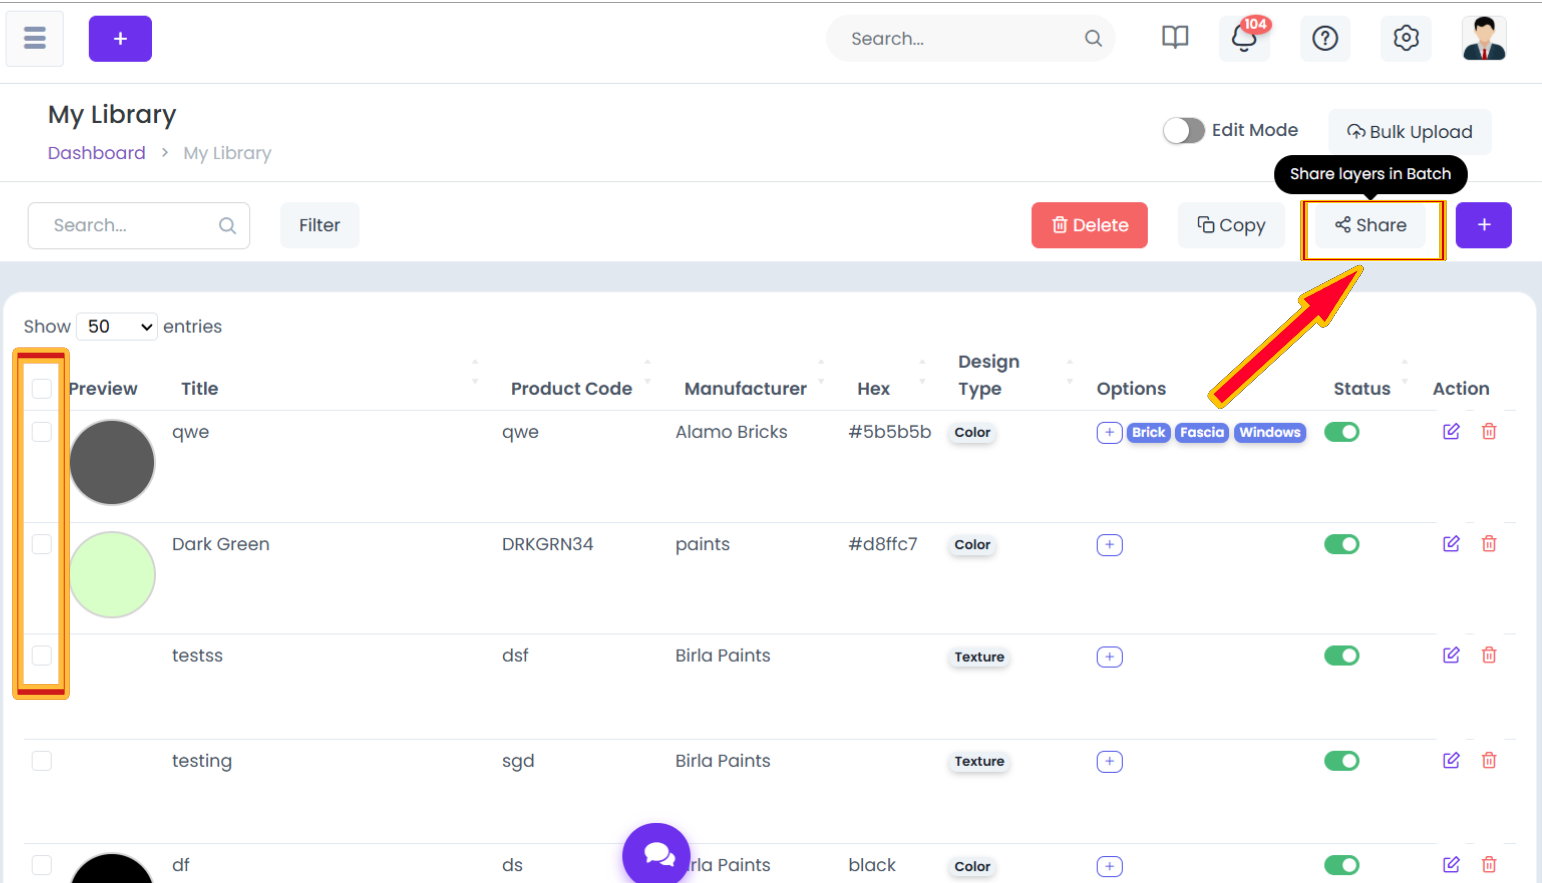Click the purple plus button in top header
The height and width of the screenshot is (883, 1542).
click(120, 39)
